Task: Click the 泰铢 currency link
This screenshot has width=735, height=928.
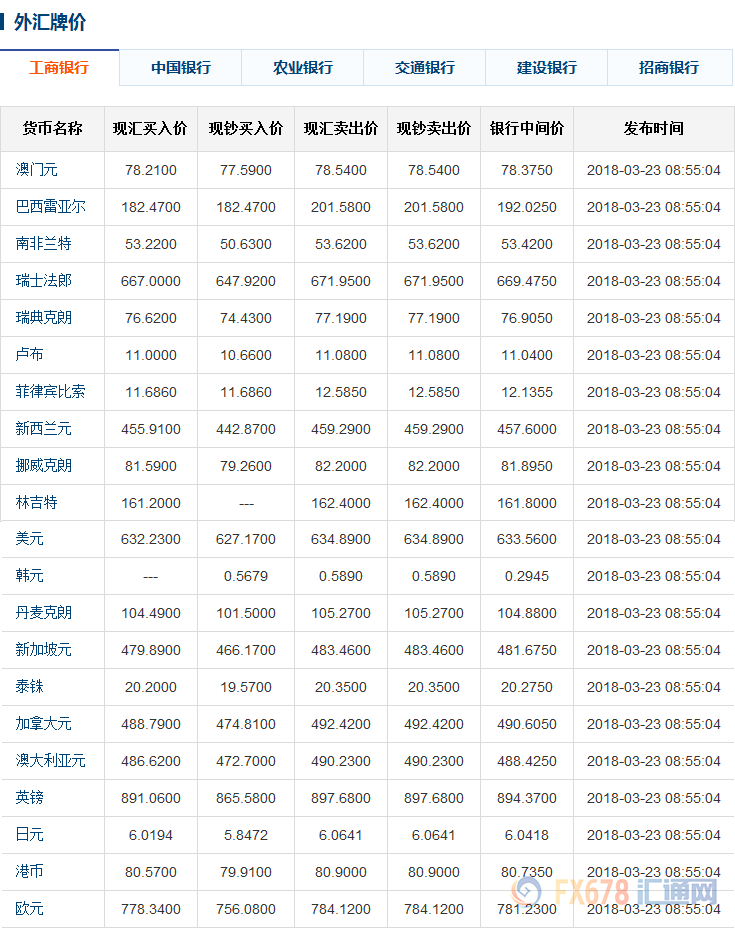Action: point(30,687)
